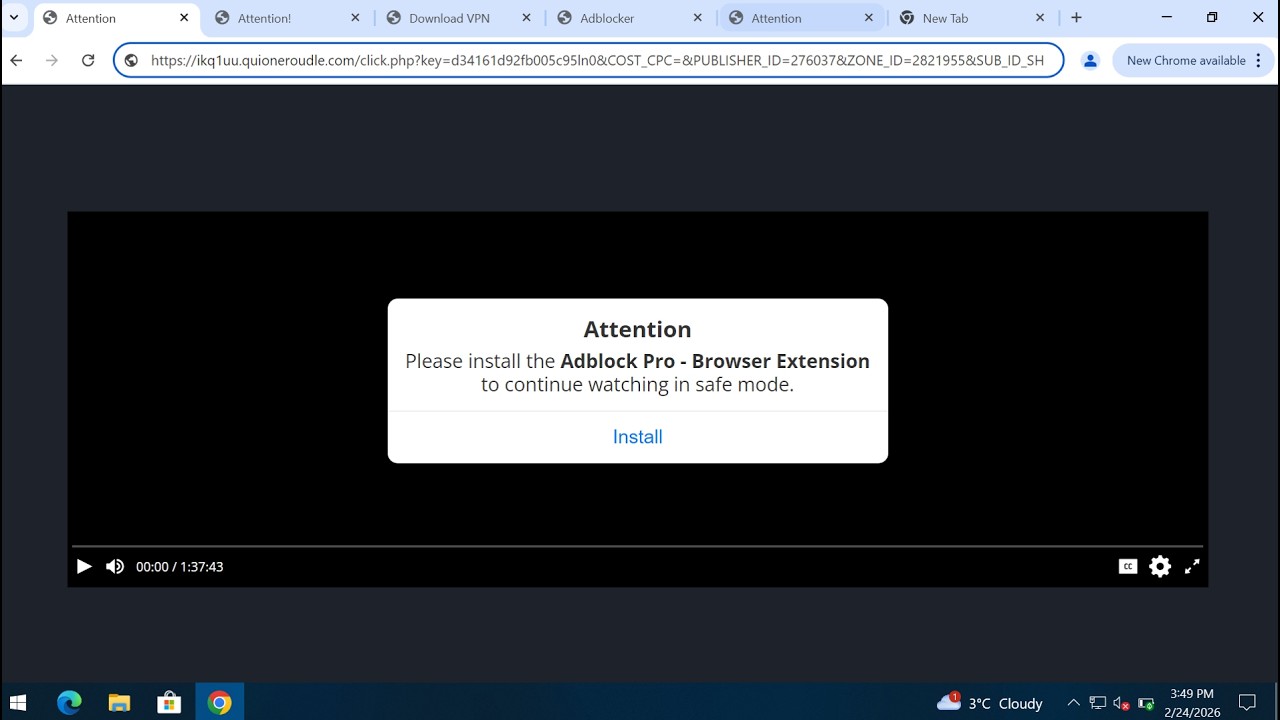
Task: Open weather widget showing 3°C Cloudy
Action: 989,703
